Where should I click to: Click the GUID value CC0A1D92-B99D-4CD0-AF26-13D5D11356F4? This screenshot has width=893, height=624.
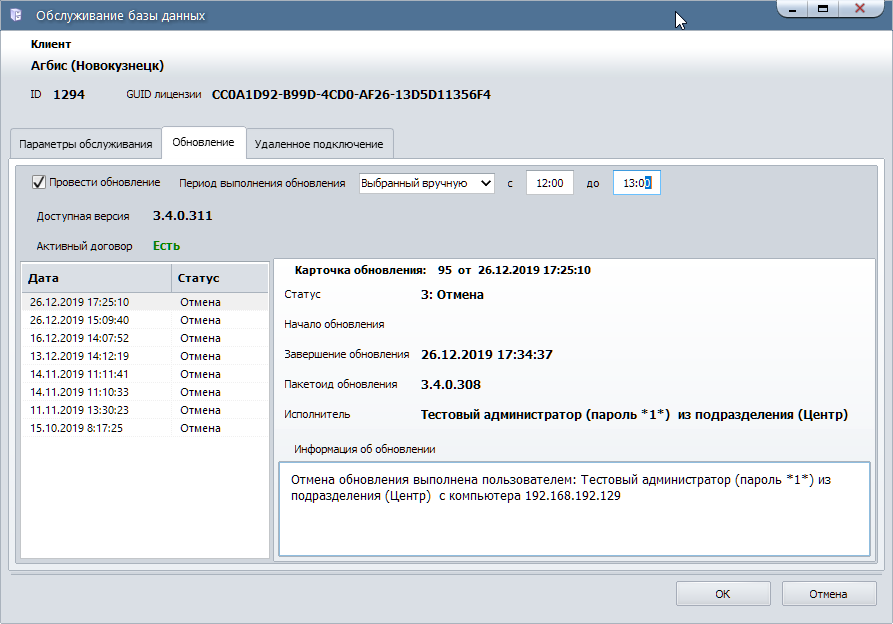[x=351, y=95]
